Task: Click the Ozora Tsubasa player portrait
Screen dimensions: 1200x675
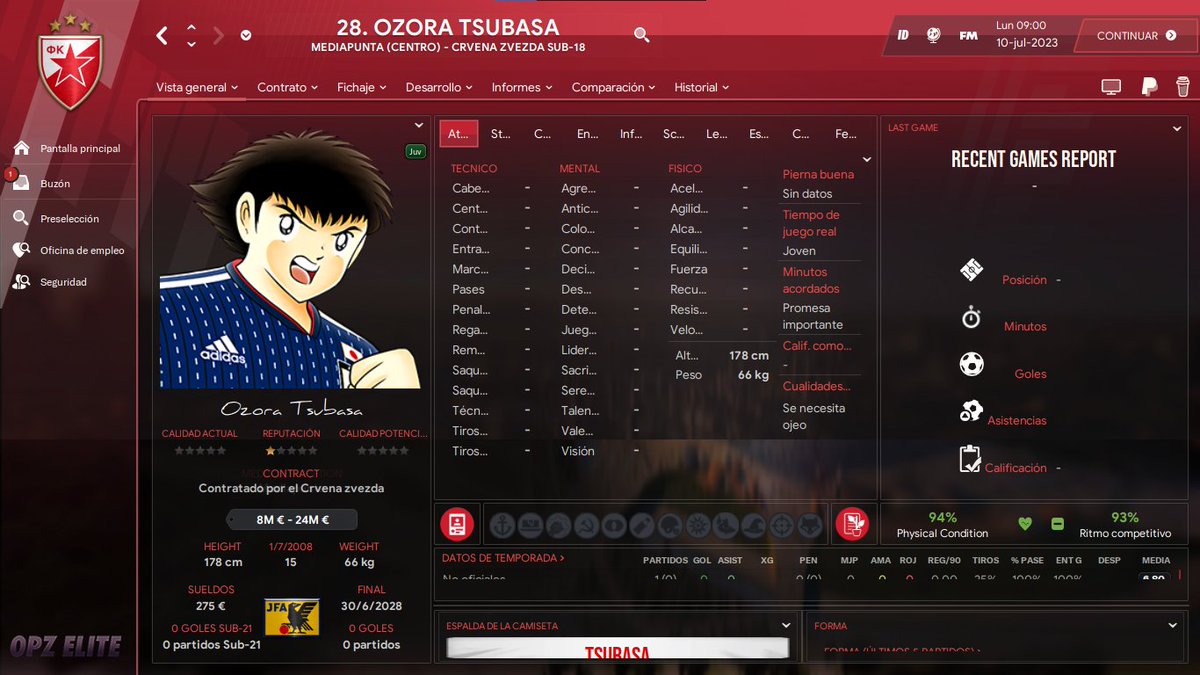Action: (291, 260)
